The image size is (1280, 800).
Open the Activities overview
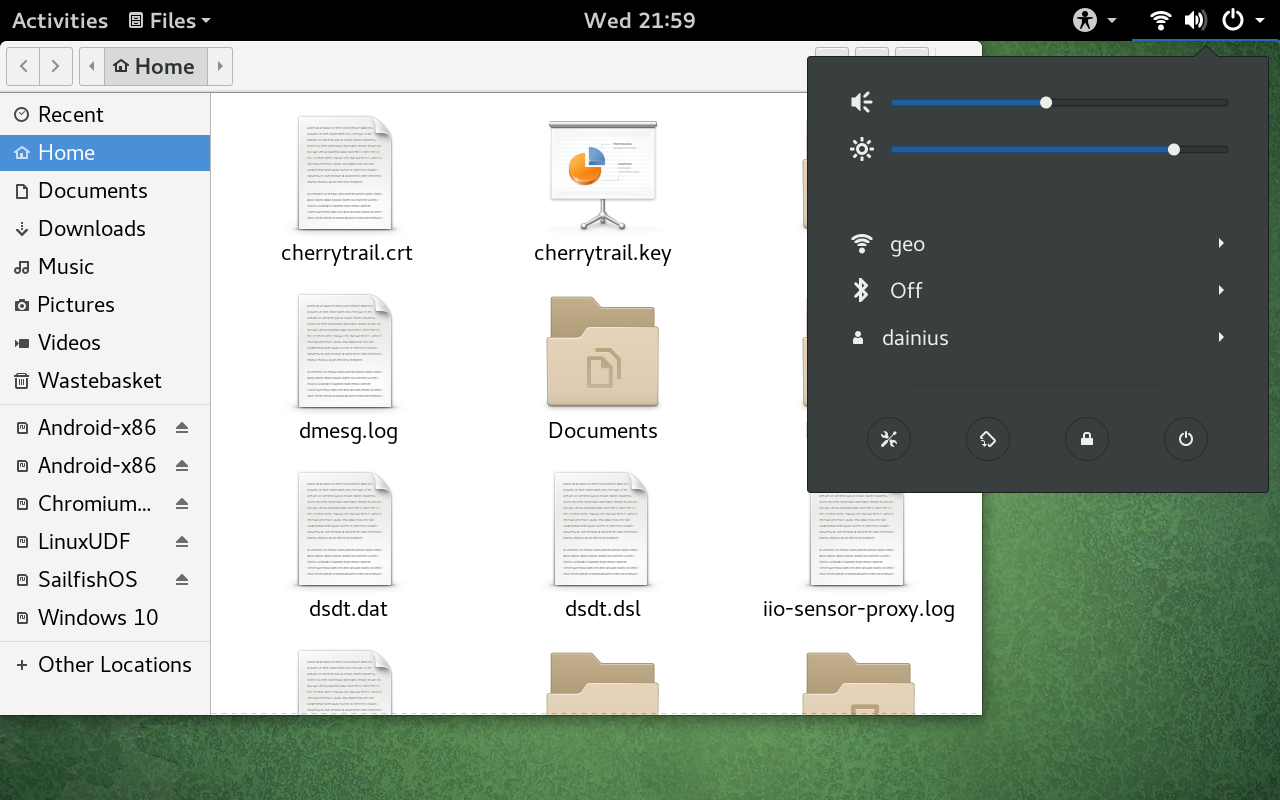[60, 20]
